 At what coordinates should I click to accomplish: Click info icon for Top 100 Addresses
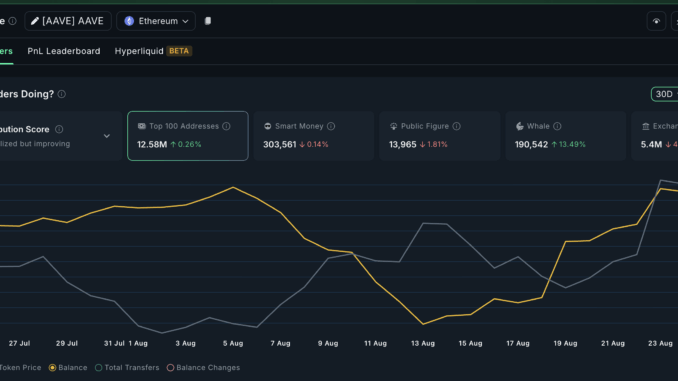click(x=226, y=126)
